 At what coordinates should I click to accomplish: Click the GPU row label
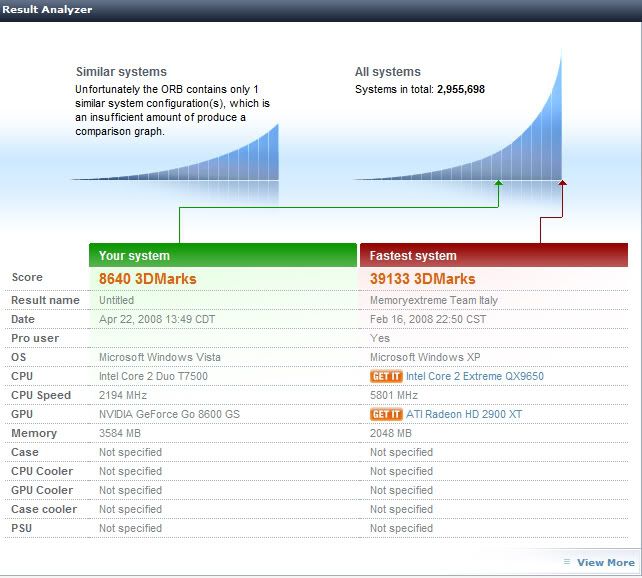point(22,414)
